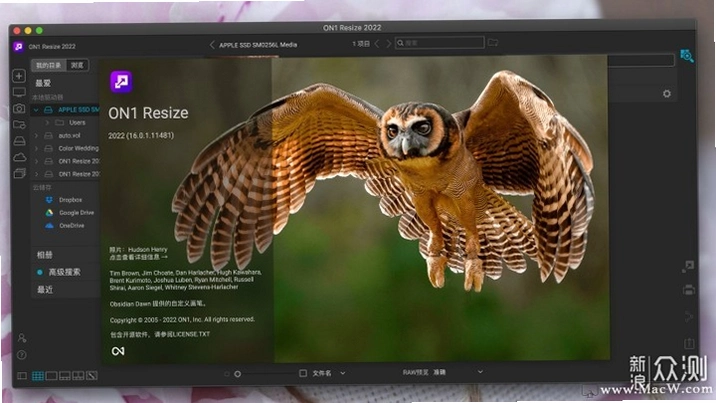This screenshot has height=403, width=716.
Task: Open Dropbox cloud storage
Action: pos(70,200)
